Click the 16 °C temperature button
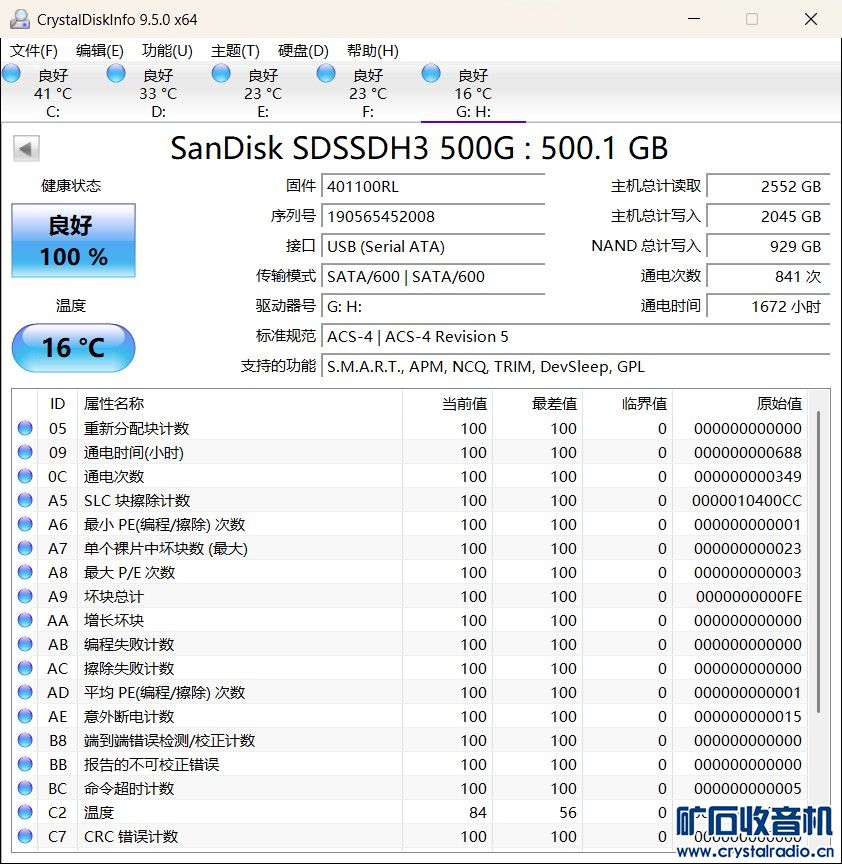Viewport: 842px width, 864px height. (x=73, y=347)
